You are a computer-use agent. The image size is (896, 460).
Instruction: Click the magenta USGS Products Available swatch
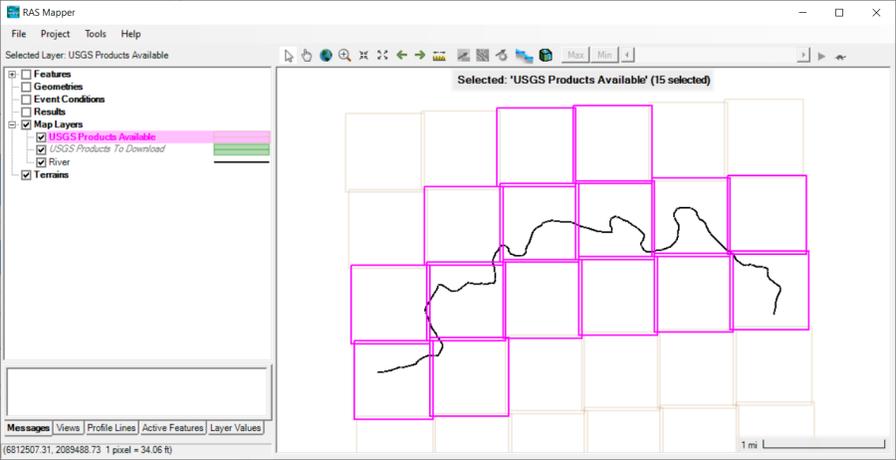pos(241,137)
